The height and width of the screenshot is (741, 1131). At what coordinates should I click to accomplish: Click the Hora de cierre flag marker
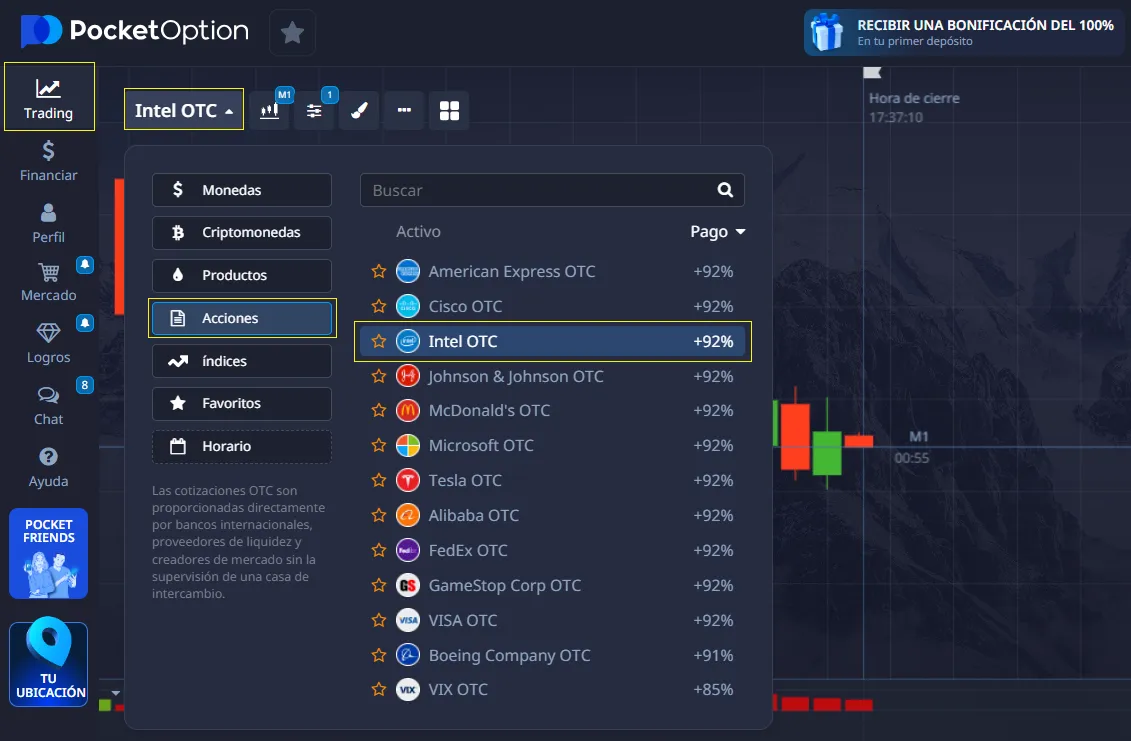pyautogui.click(x=873, y=72)
